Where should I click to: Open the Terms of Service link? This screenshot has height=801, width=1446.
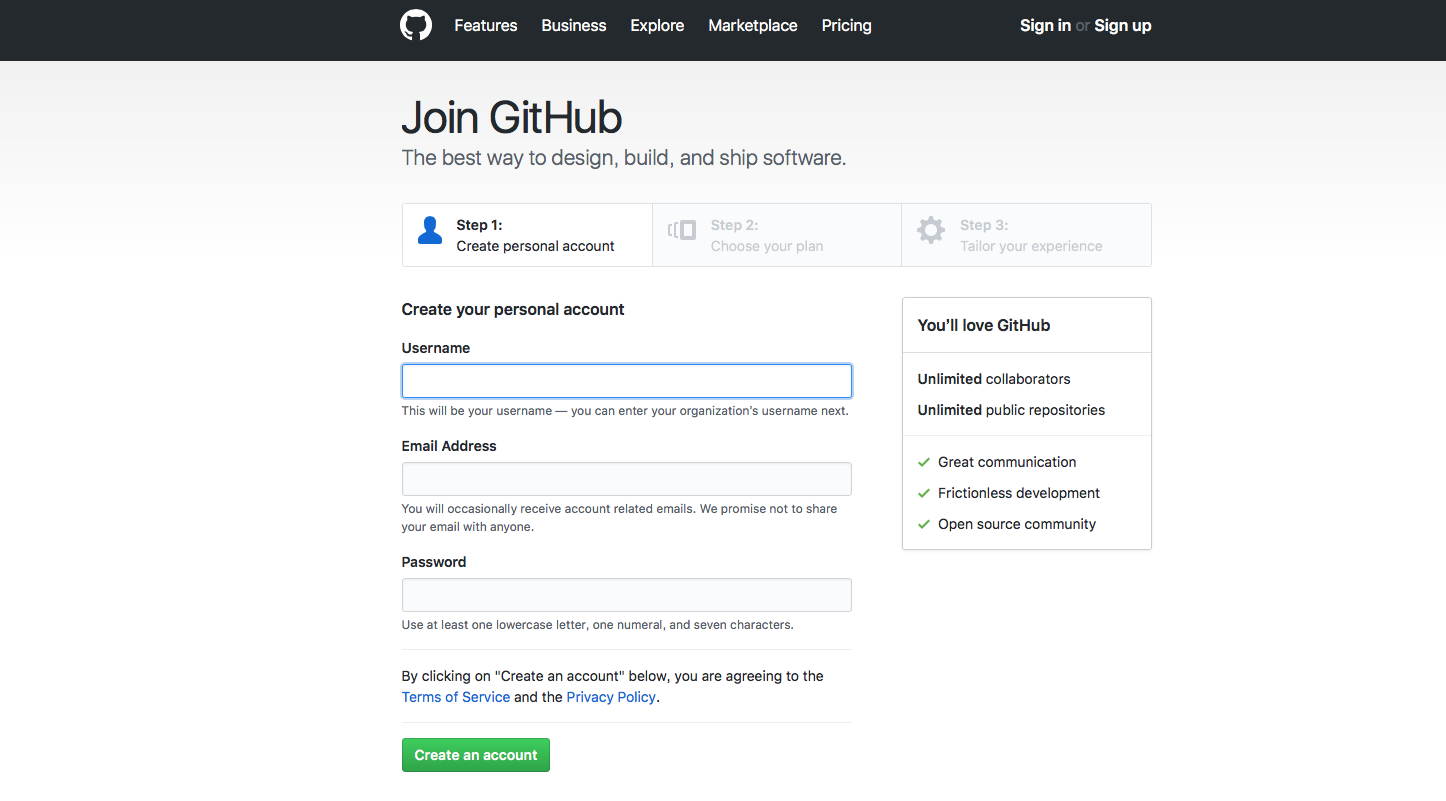(x=456, y=697)
